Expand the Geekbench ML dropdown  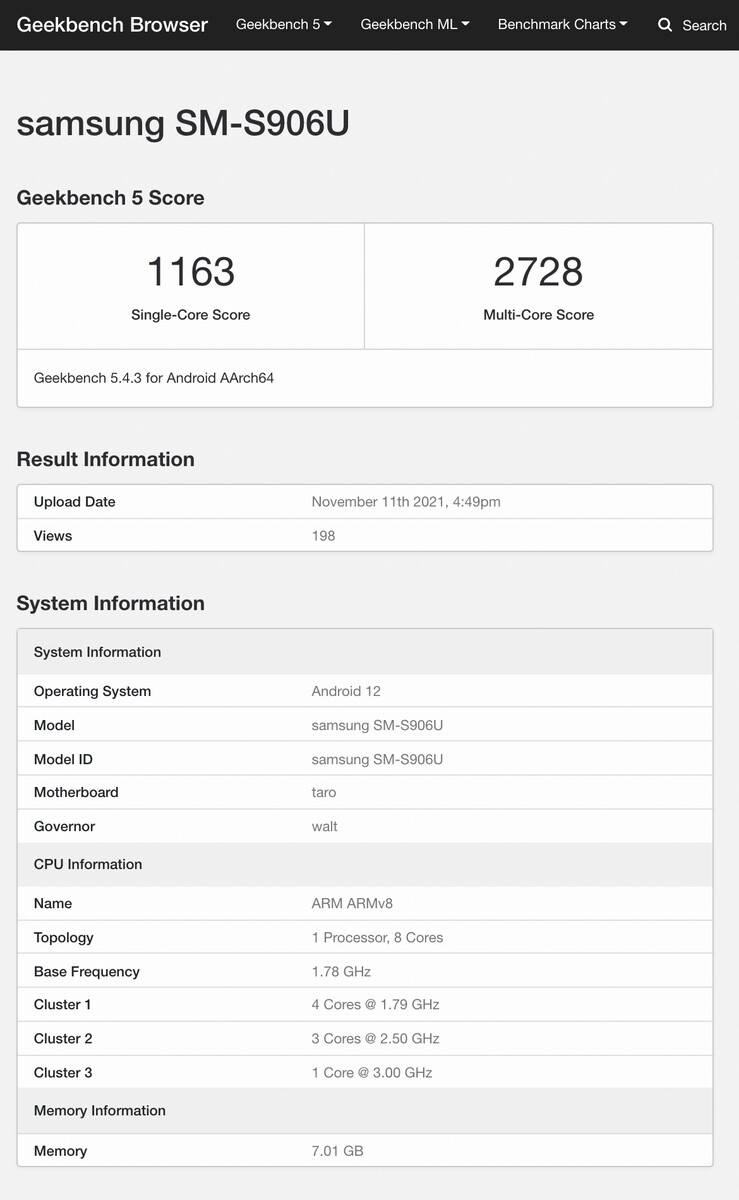coord(414,24)
